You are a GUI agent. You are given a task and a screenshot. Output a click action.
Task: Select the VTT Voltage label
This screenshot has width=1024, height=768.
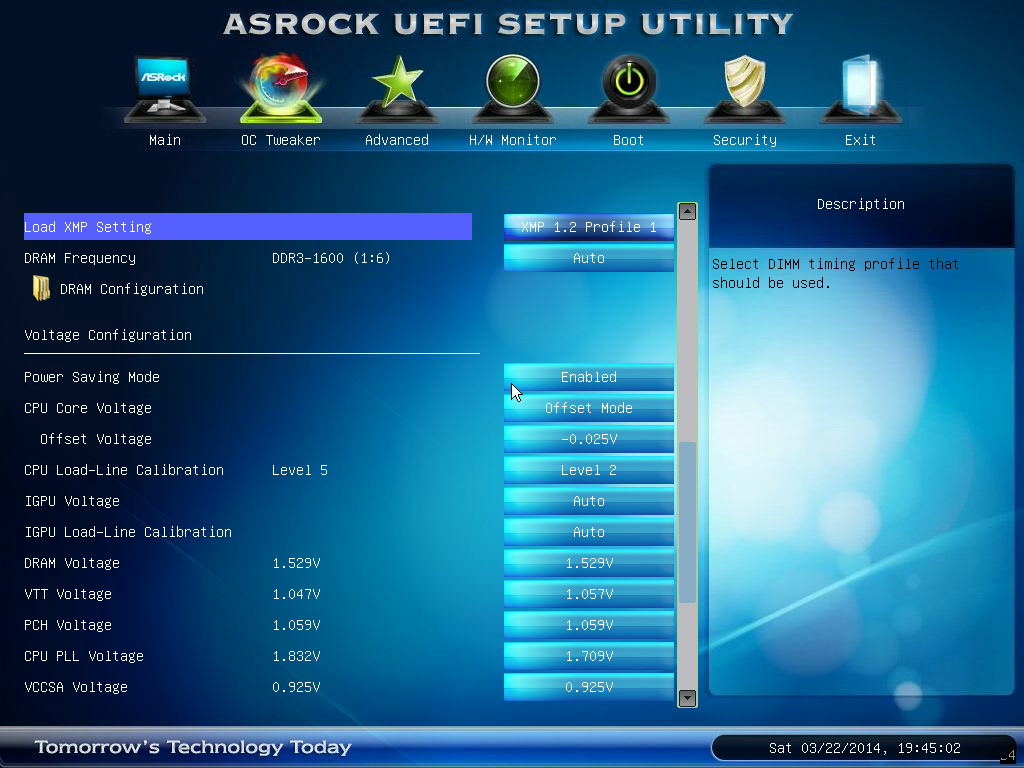point(68,594)
